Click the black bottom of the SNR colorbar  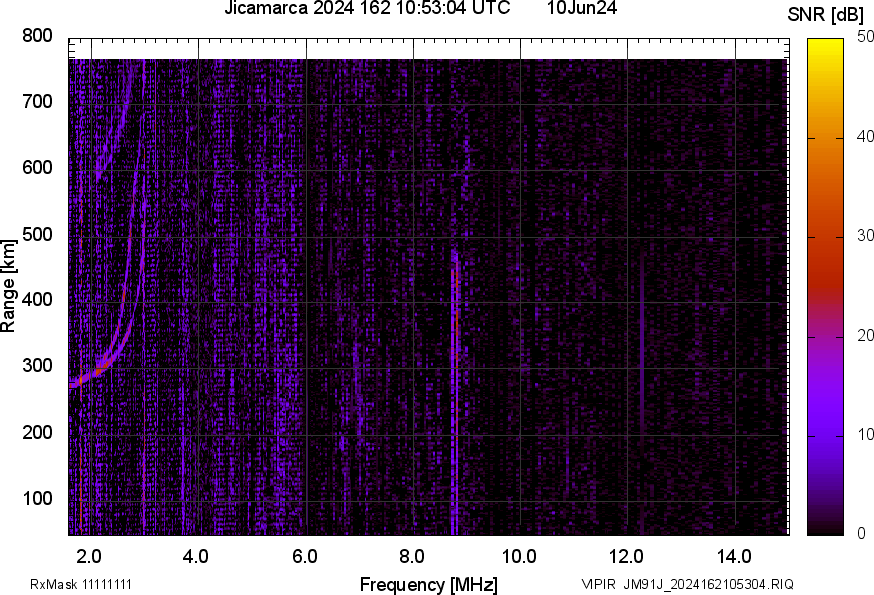click(825, 529)
